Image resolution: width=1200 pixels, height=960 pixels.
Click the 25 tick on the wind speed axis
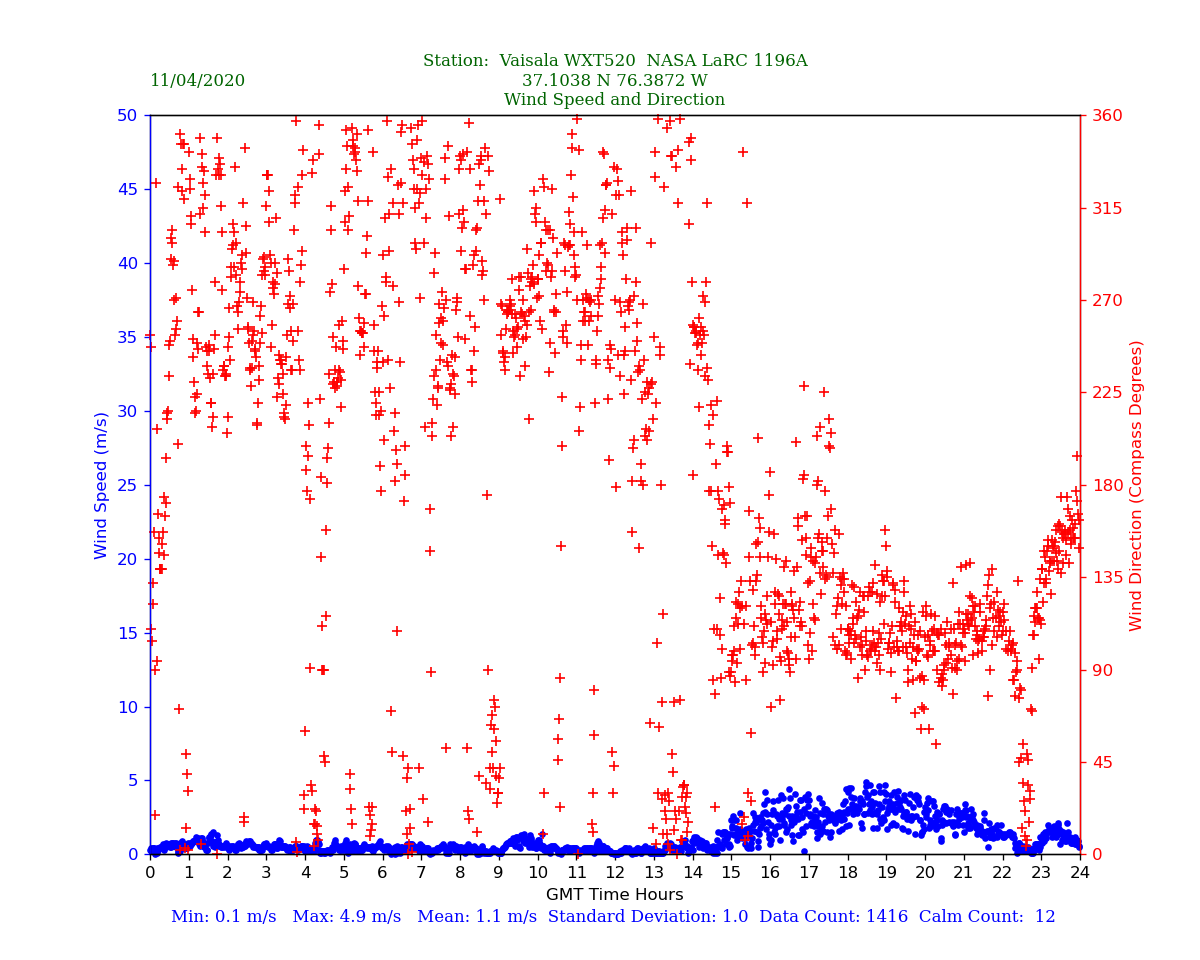coord(126,485)
